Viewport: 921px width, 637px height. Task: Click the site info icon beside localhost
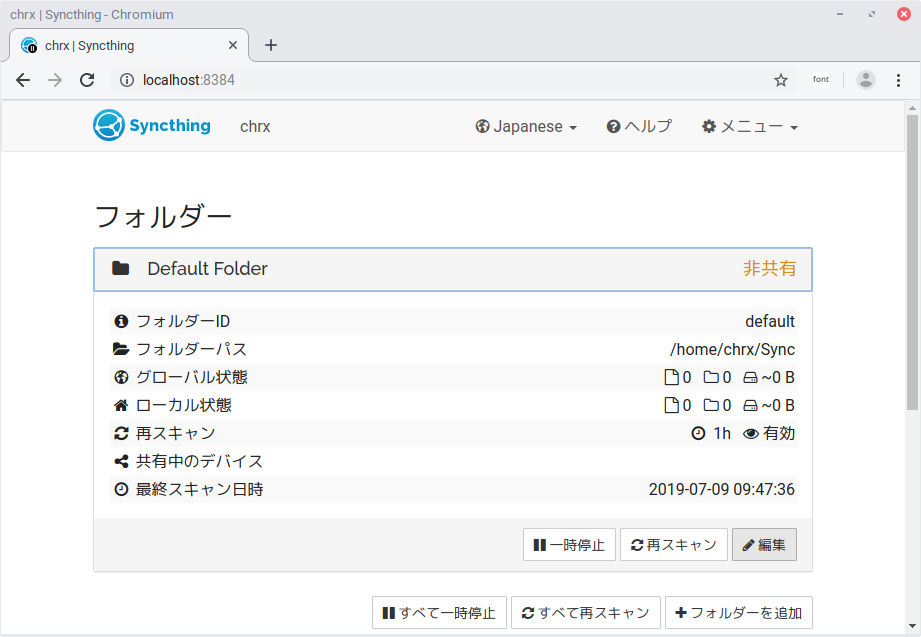(127, 80)
